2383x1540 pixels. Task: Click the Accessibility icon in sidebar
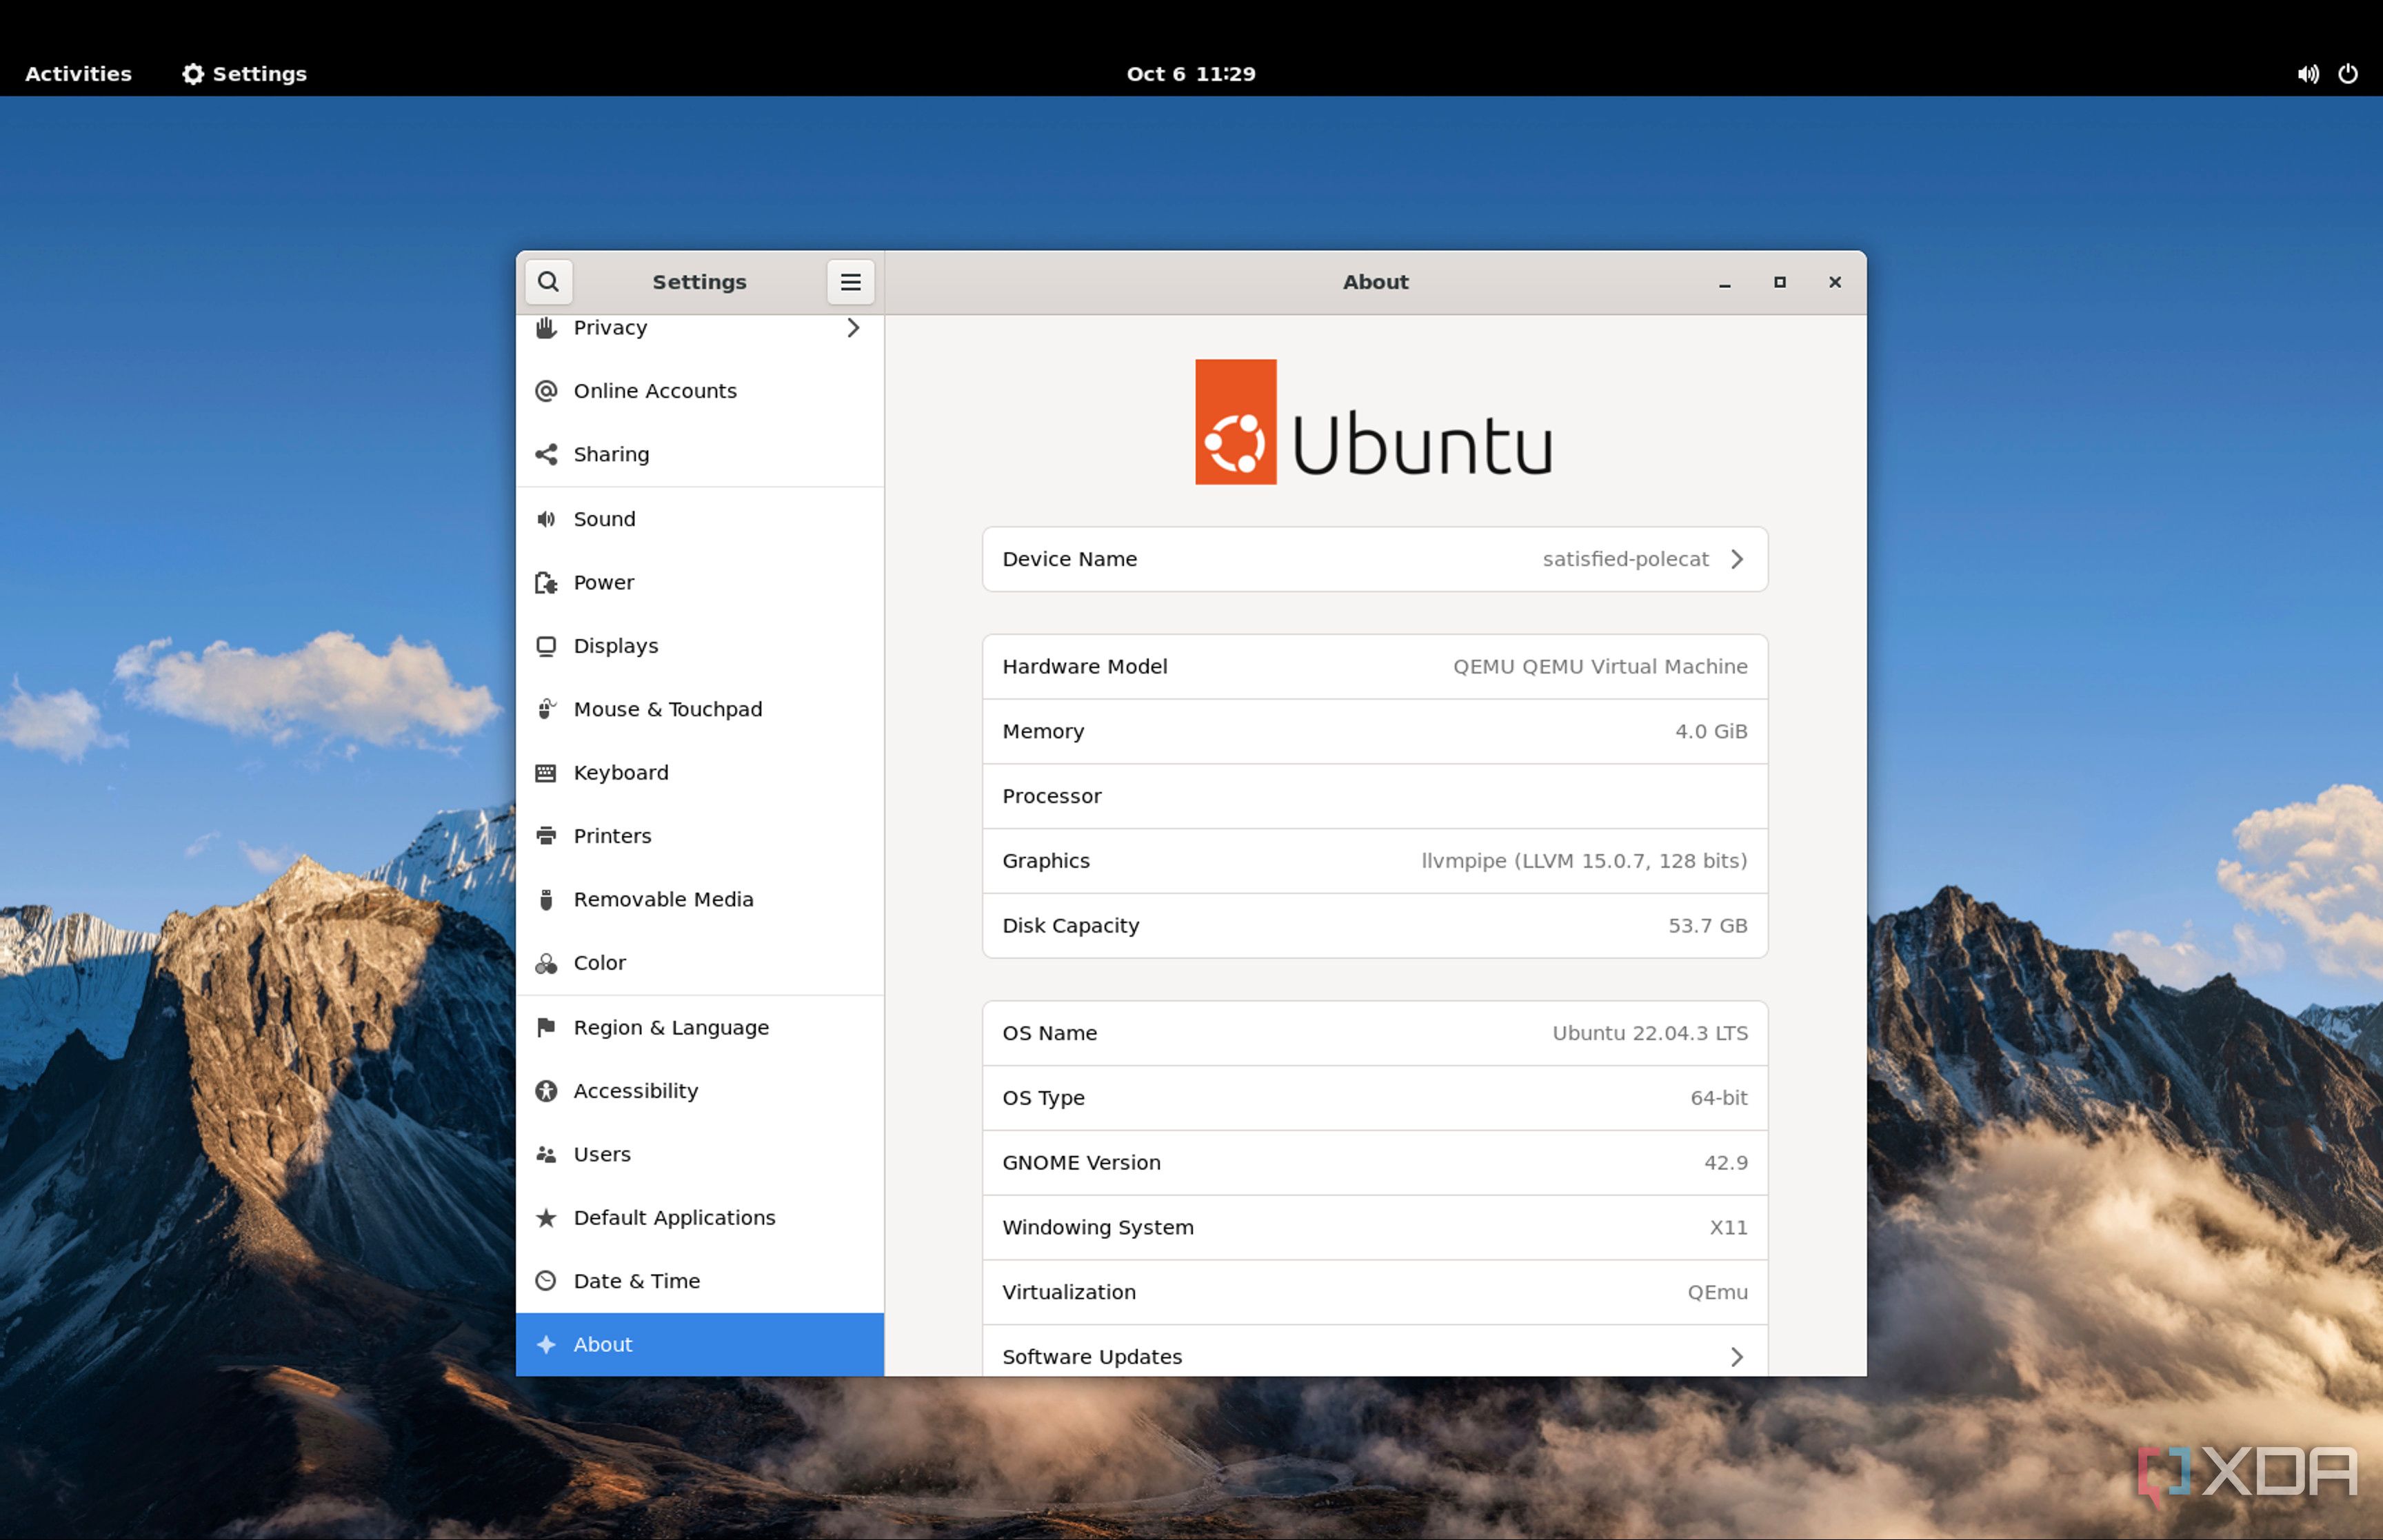point(546,1091)
